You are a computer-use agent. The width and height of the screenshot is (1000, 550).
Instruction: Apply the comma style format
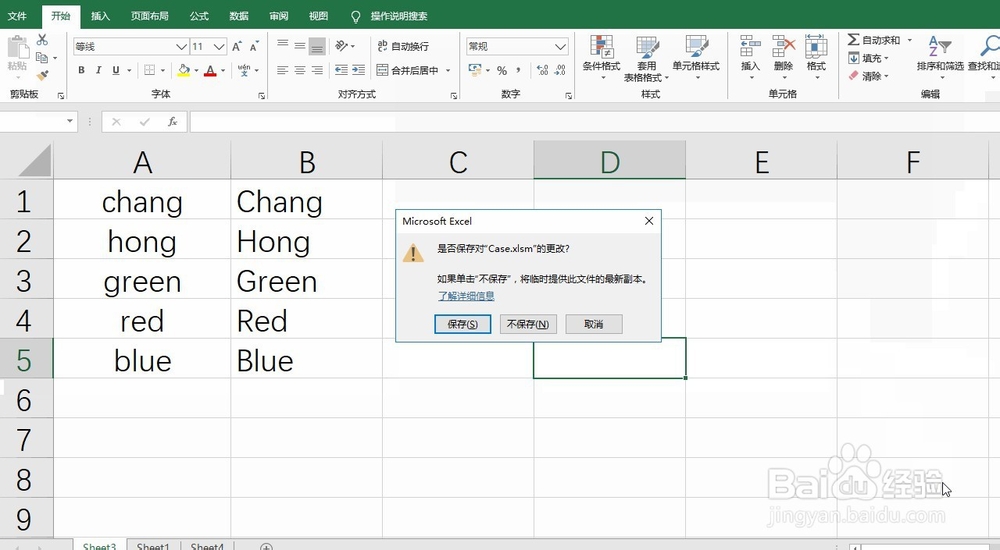click(518, 70)
